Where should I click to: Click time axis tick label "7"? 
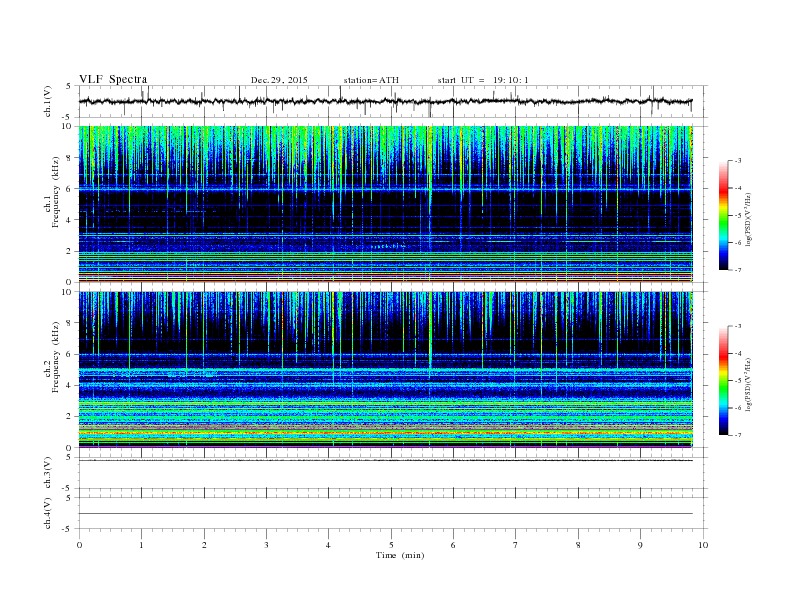(x=516, y=545)
